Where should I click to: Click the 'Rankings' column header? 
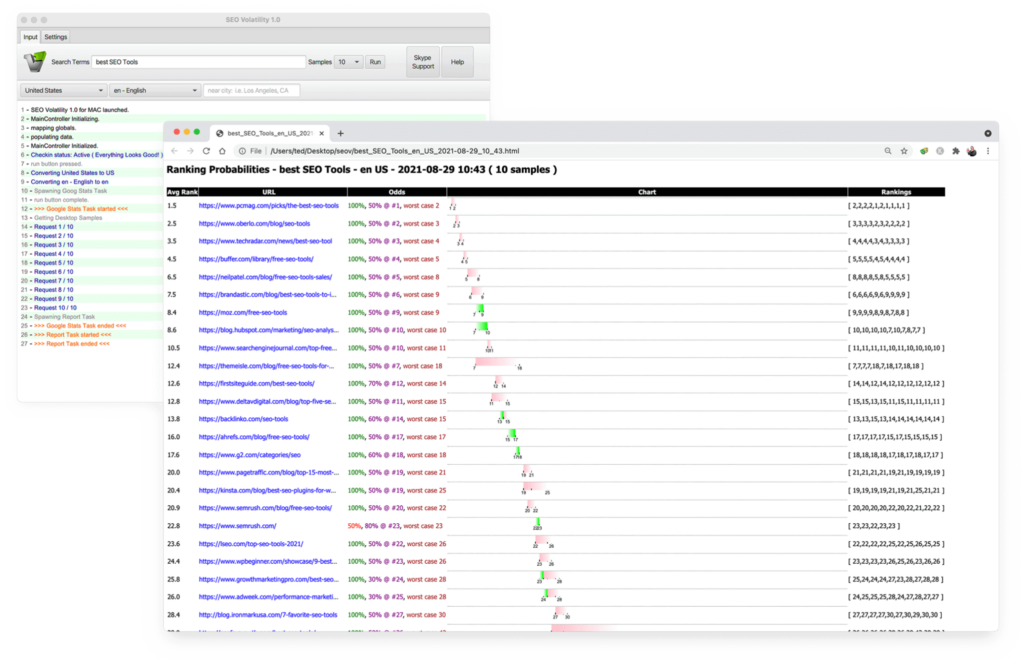pos(896,192)
